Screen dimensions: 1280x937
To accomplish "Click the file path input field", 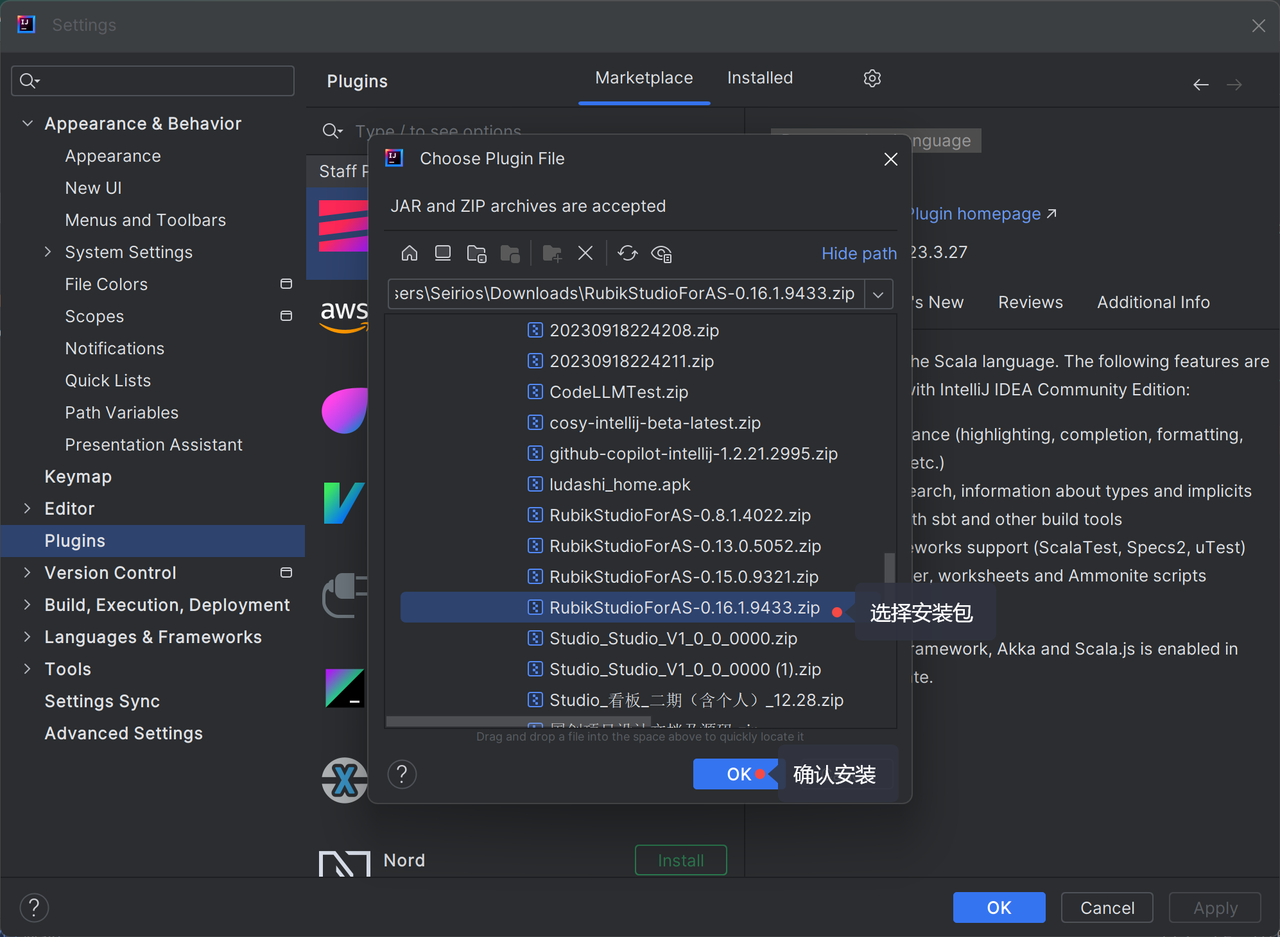I will tap(626, 294).
